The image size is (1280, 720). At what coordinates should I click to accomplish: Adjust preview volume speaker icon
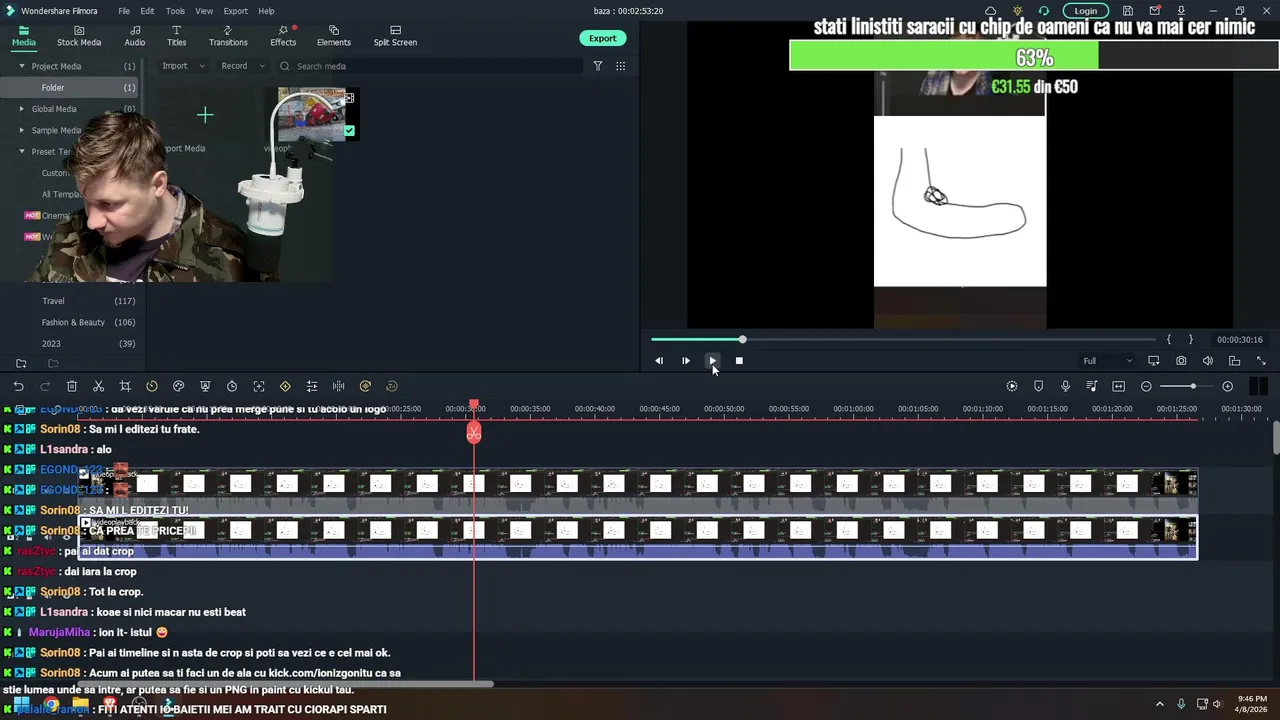tap(1208, 361)
